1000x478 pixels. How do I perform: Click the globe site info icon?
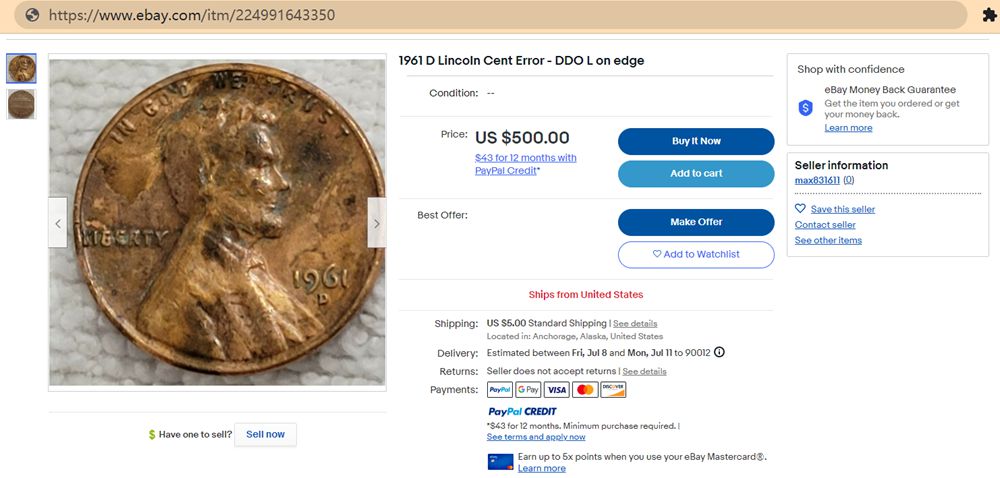click(32, 15)
